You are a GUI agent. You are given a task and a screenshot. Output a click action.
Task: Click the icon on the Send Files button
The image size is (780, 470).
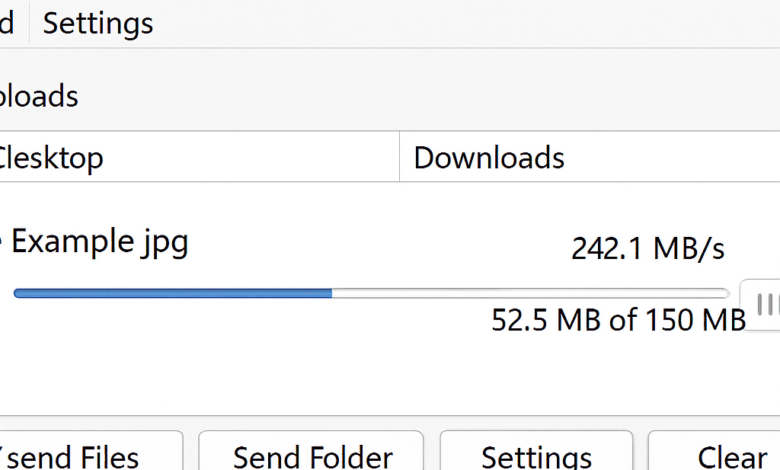click(6, 456)
